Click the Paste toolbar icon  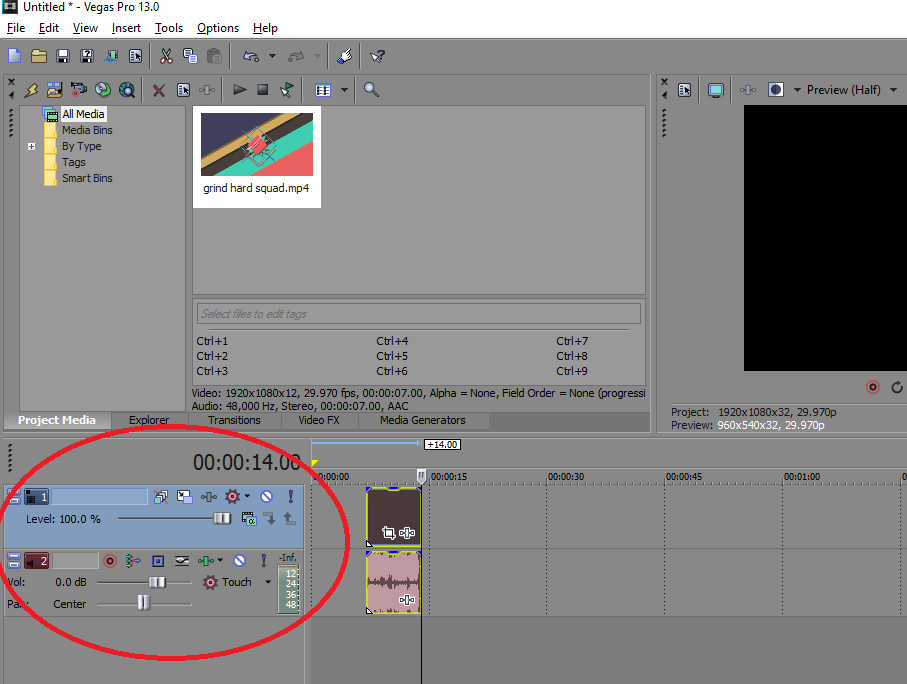(x=214, y=55)
